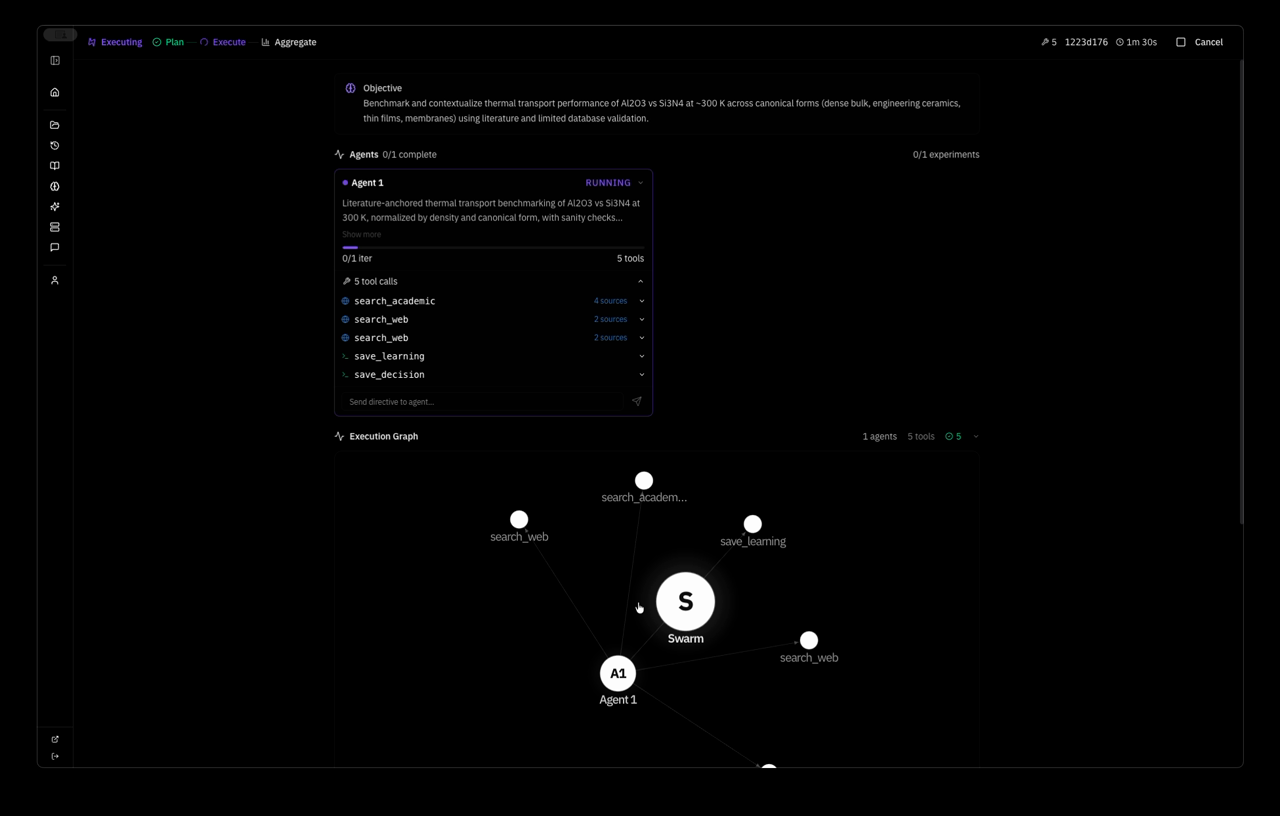Switch to the Aggregate stage tab

pos(289,42)
